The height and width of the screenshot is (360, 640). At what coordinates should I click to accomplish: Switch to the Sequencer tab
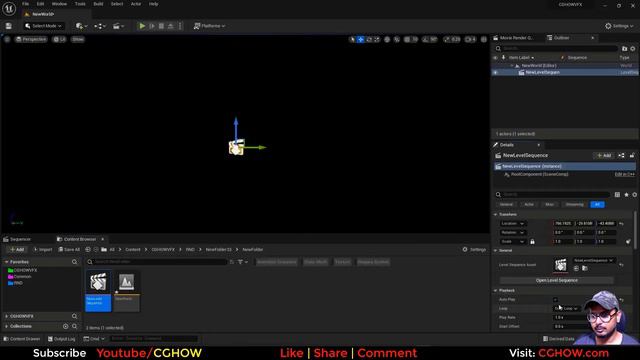point(17,239)
